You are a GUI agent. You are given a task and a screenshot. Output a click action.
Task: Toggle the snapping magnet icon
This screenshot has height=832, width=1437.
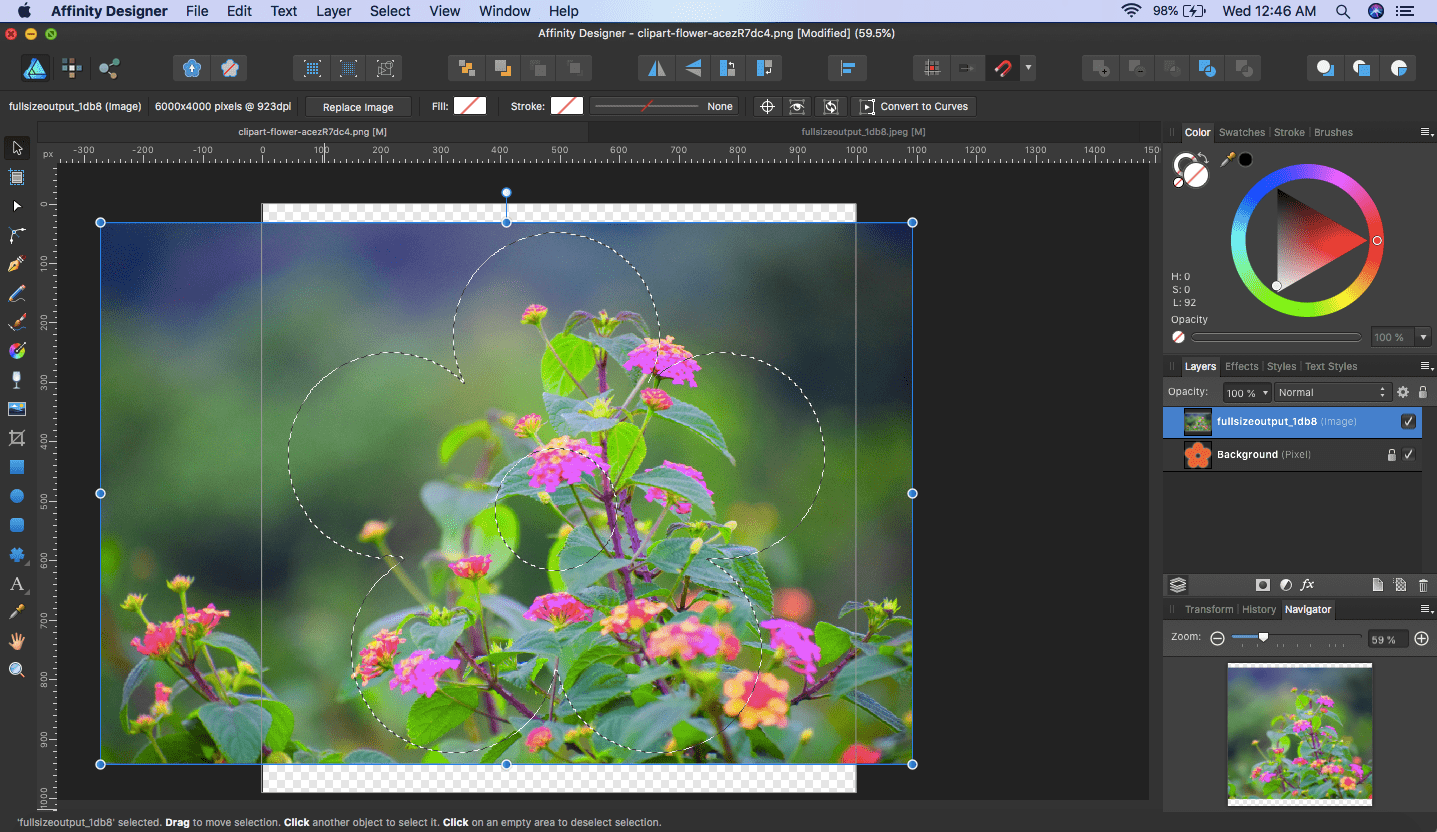(1002, 68)
